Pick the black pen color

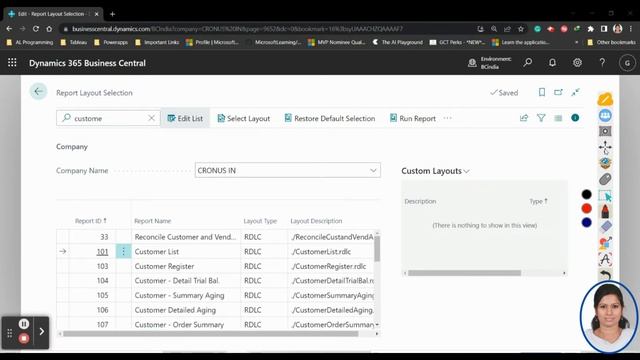(x=587, y=195)
